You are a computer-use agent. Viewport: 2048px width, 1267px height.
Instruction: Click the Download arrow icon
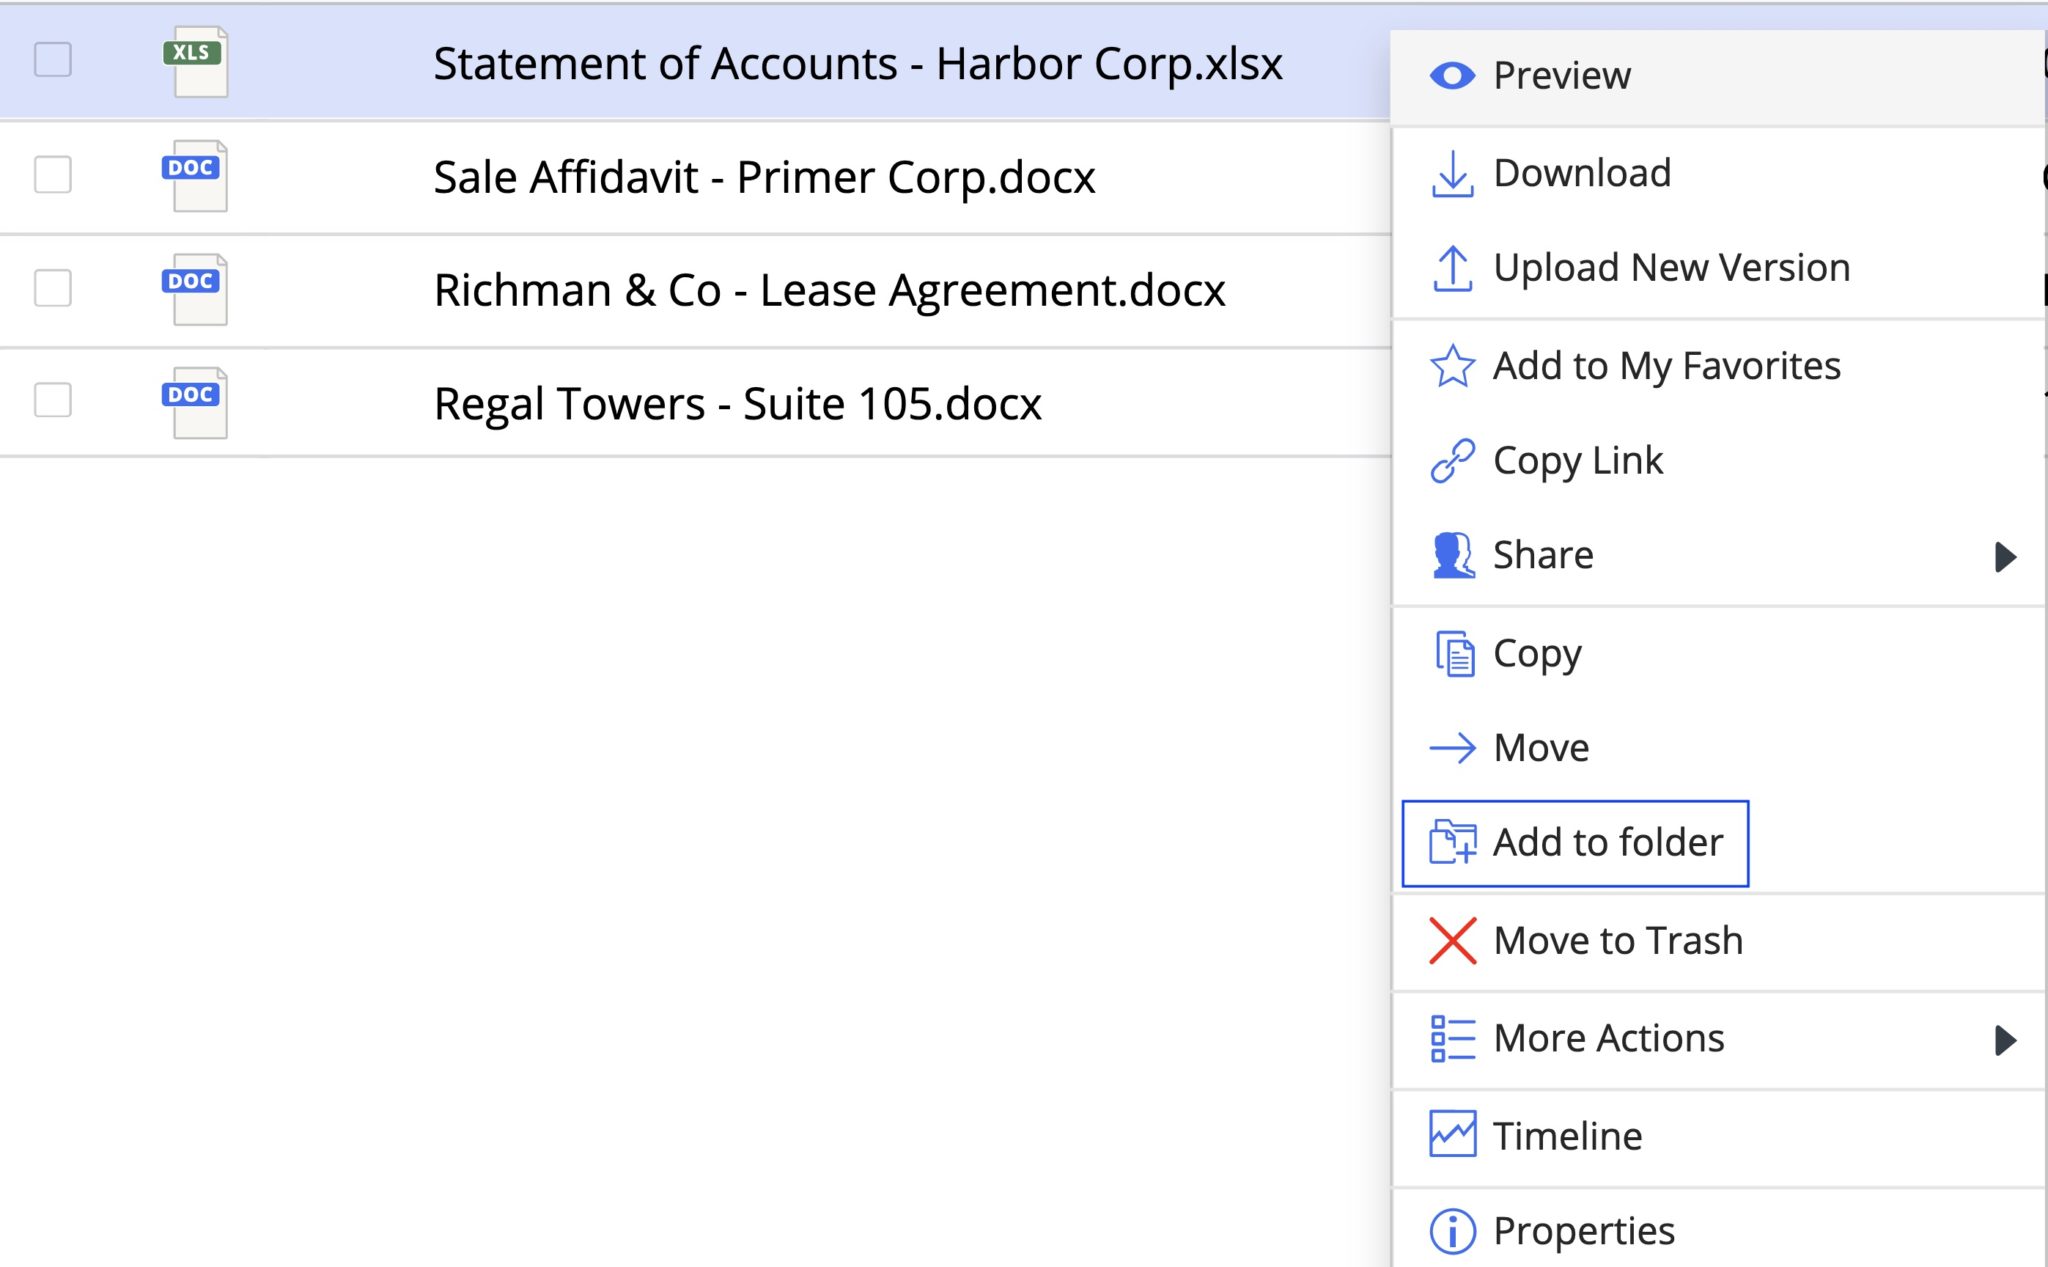tap(1452, 172)
